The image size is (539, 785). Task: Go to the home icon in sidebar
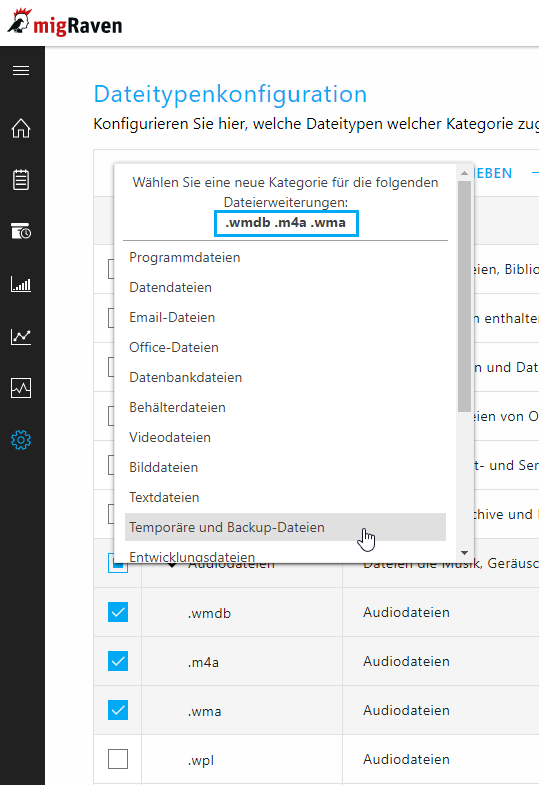click(x=21, y=128)
